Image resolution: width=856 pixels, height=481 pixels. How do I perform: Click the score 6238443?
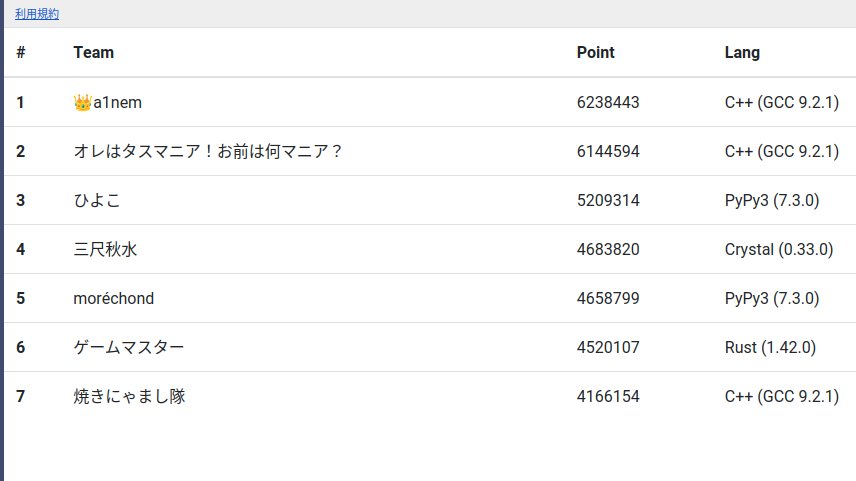608,103
